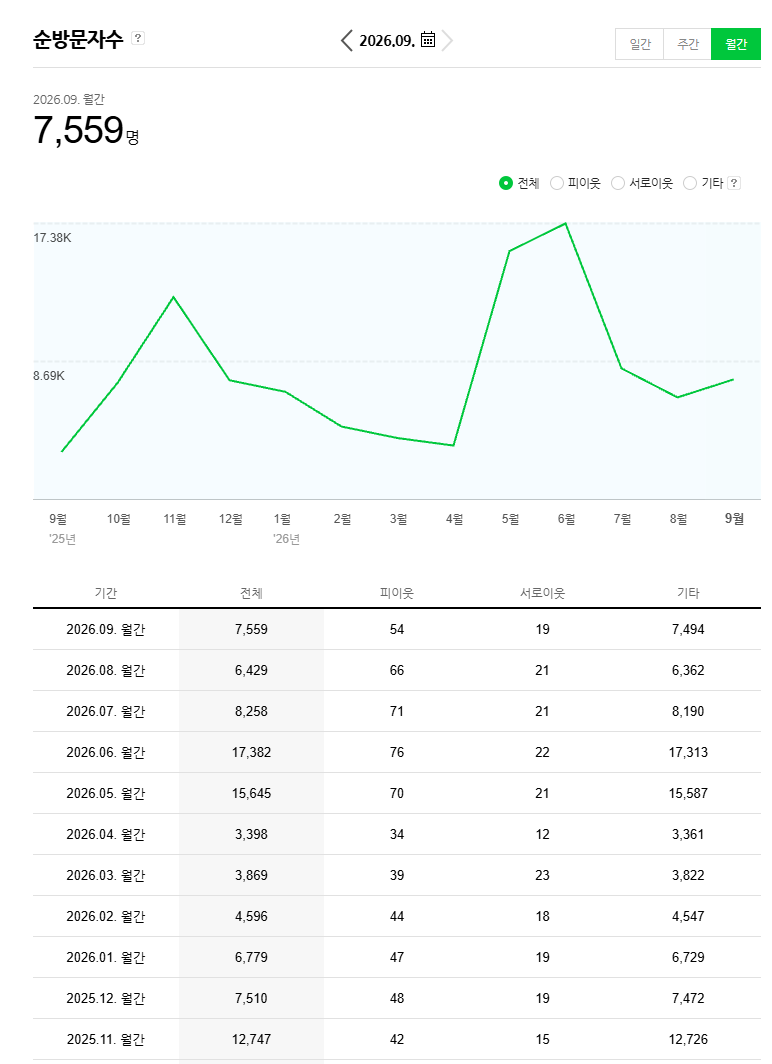Select the 월간 monthly view tab

736,44
